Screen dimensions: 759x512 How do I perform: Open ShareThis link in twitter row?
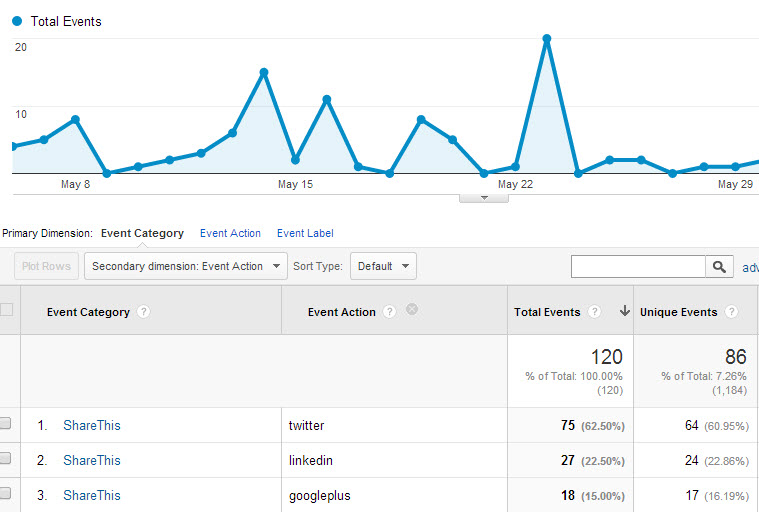coord(91,425)
